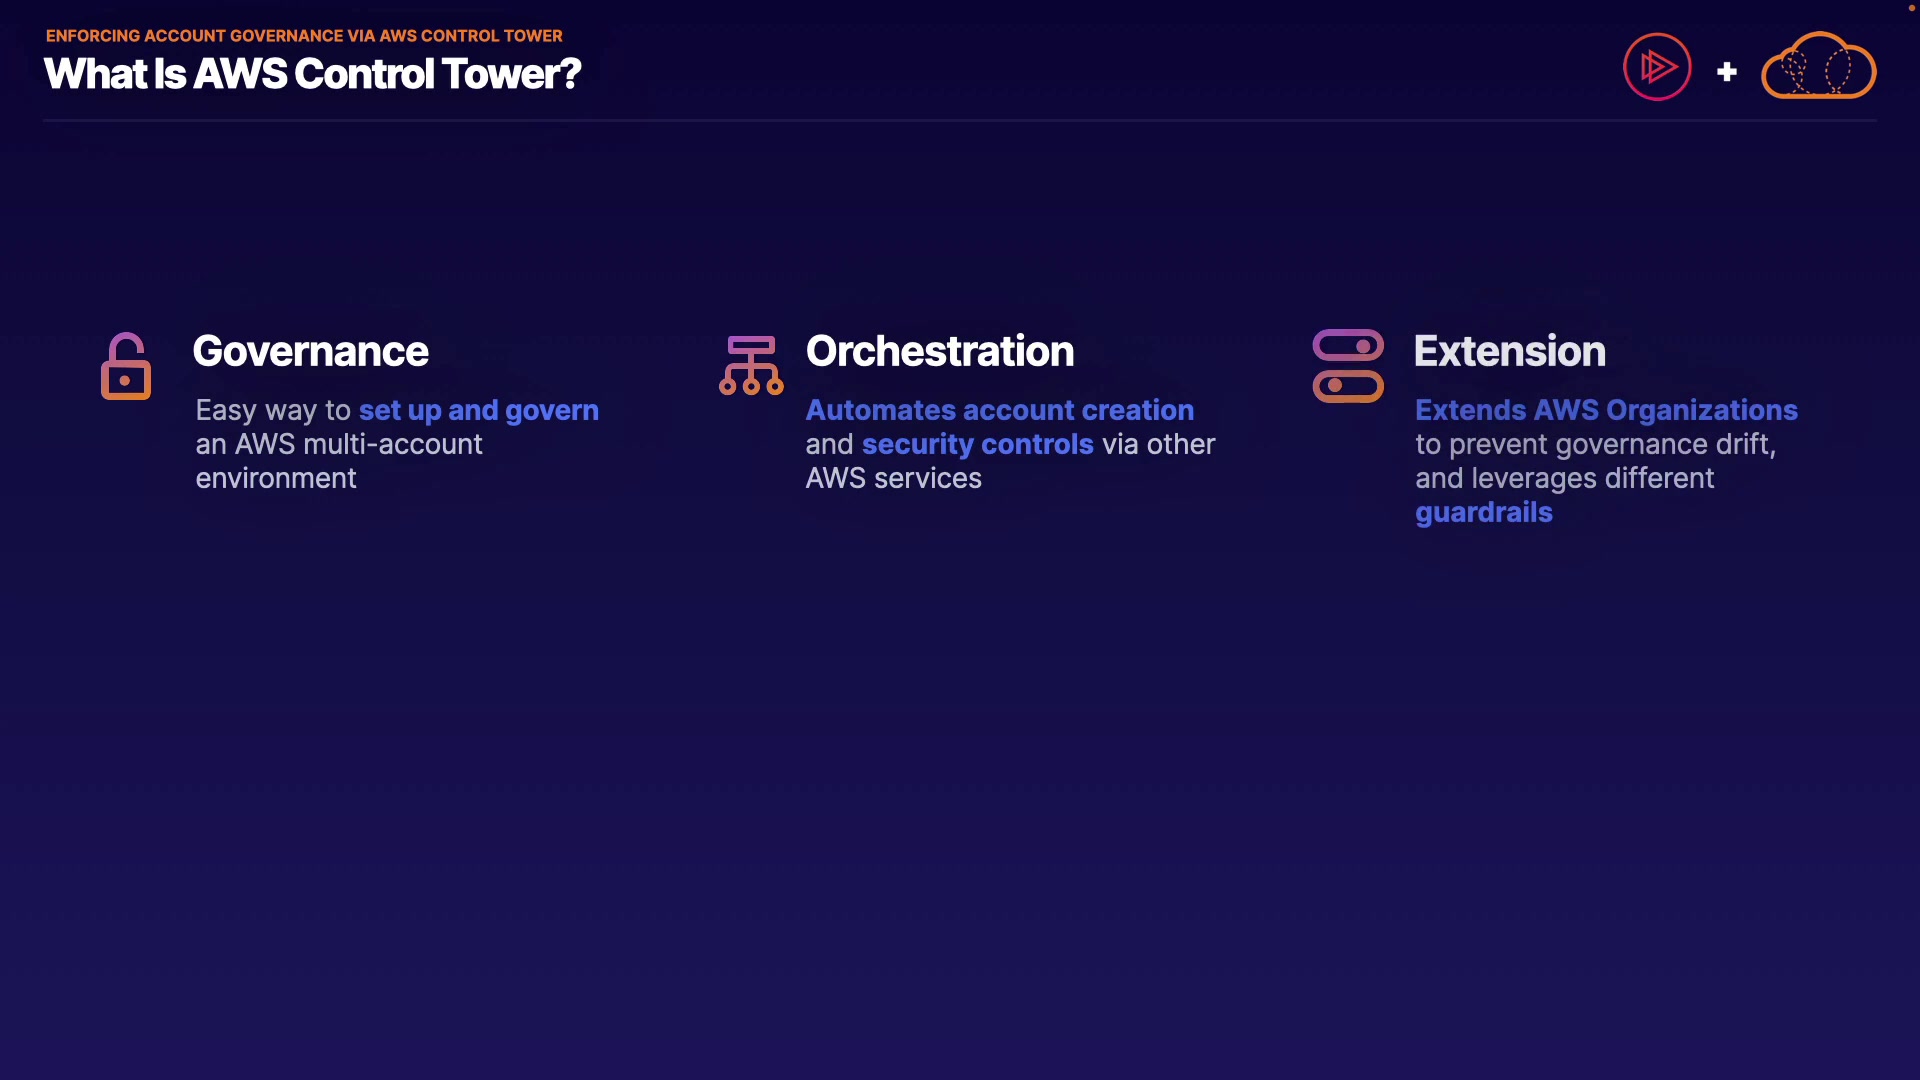Click the 'What Is AWS Control Tower?' title
The width and height of the screenshot is (1920, 1080).
tap(312, 74)
